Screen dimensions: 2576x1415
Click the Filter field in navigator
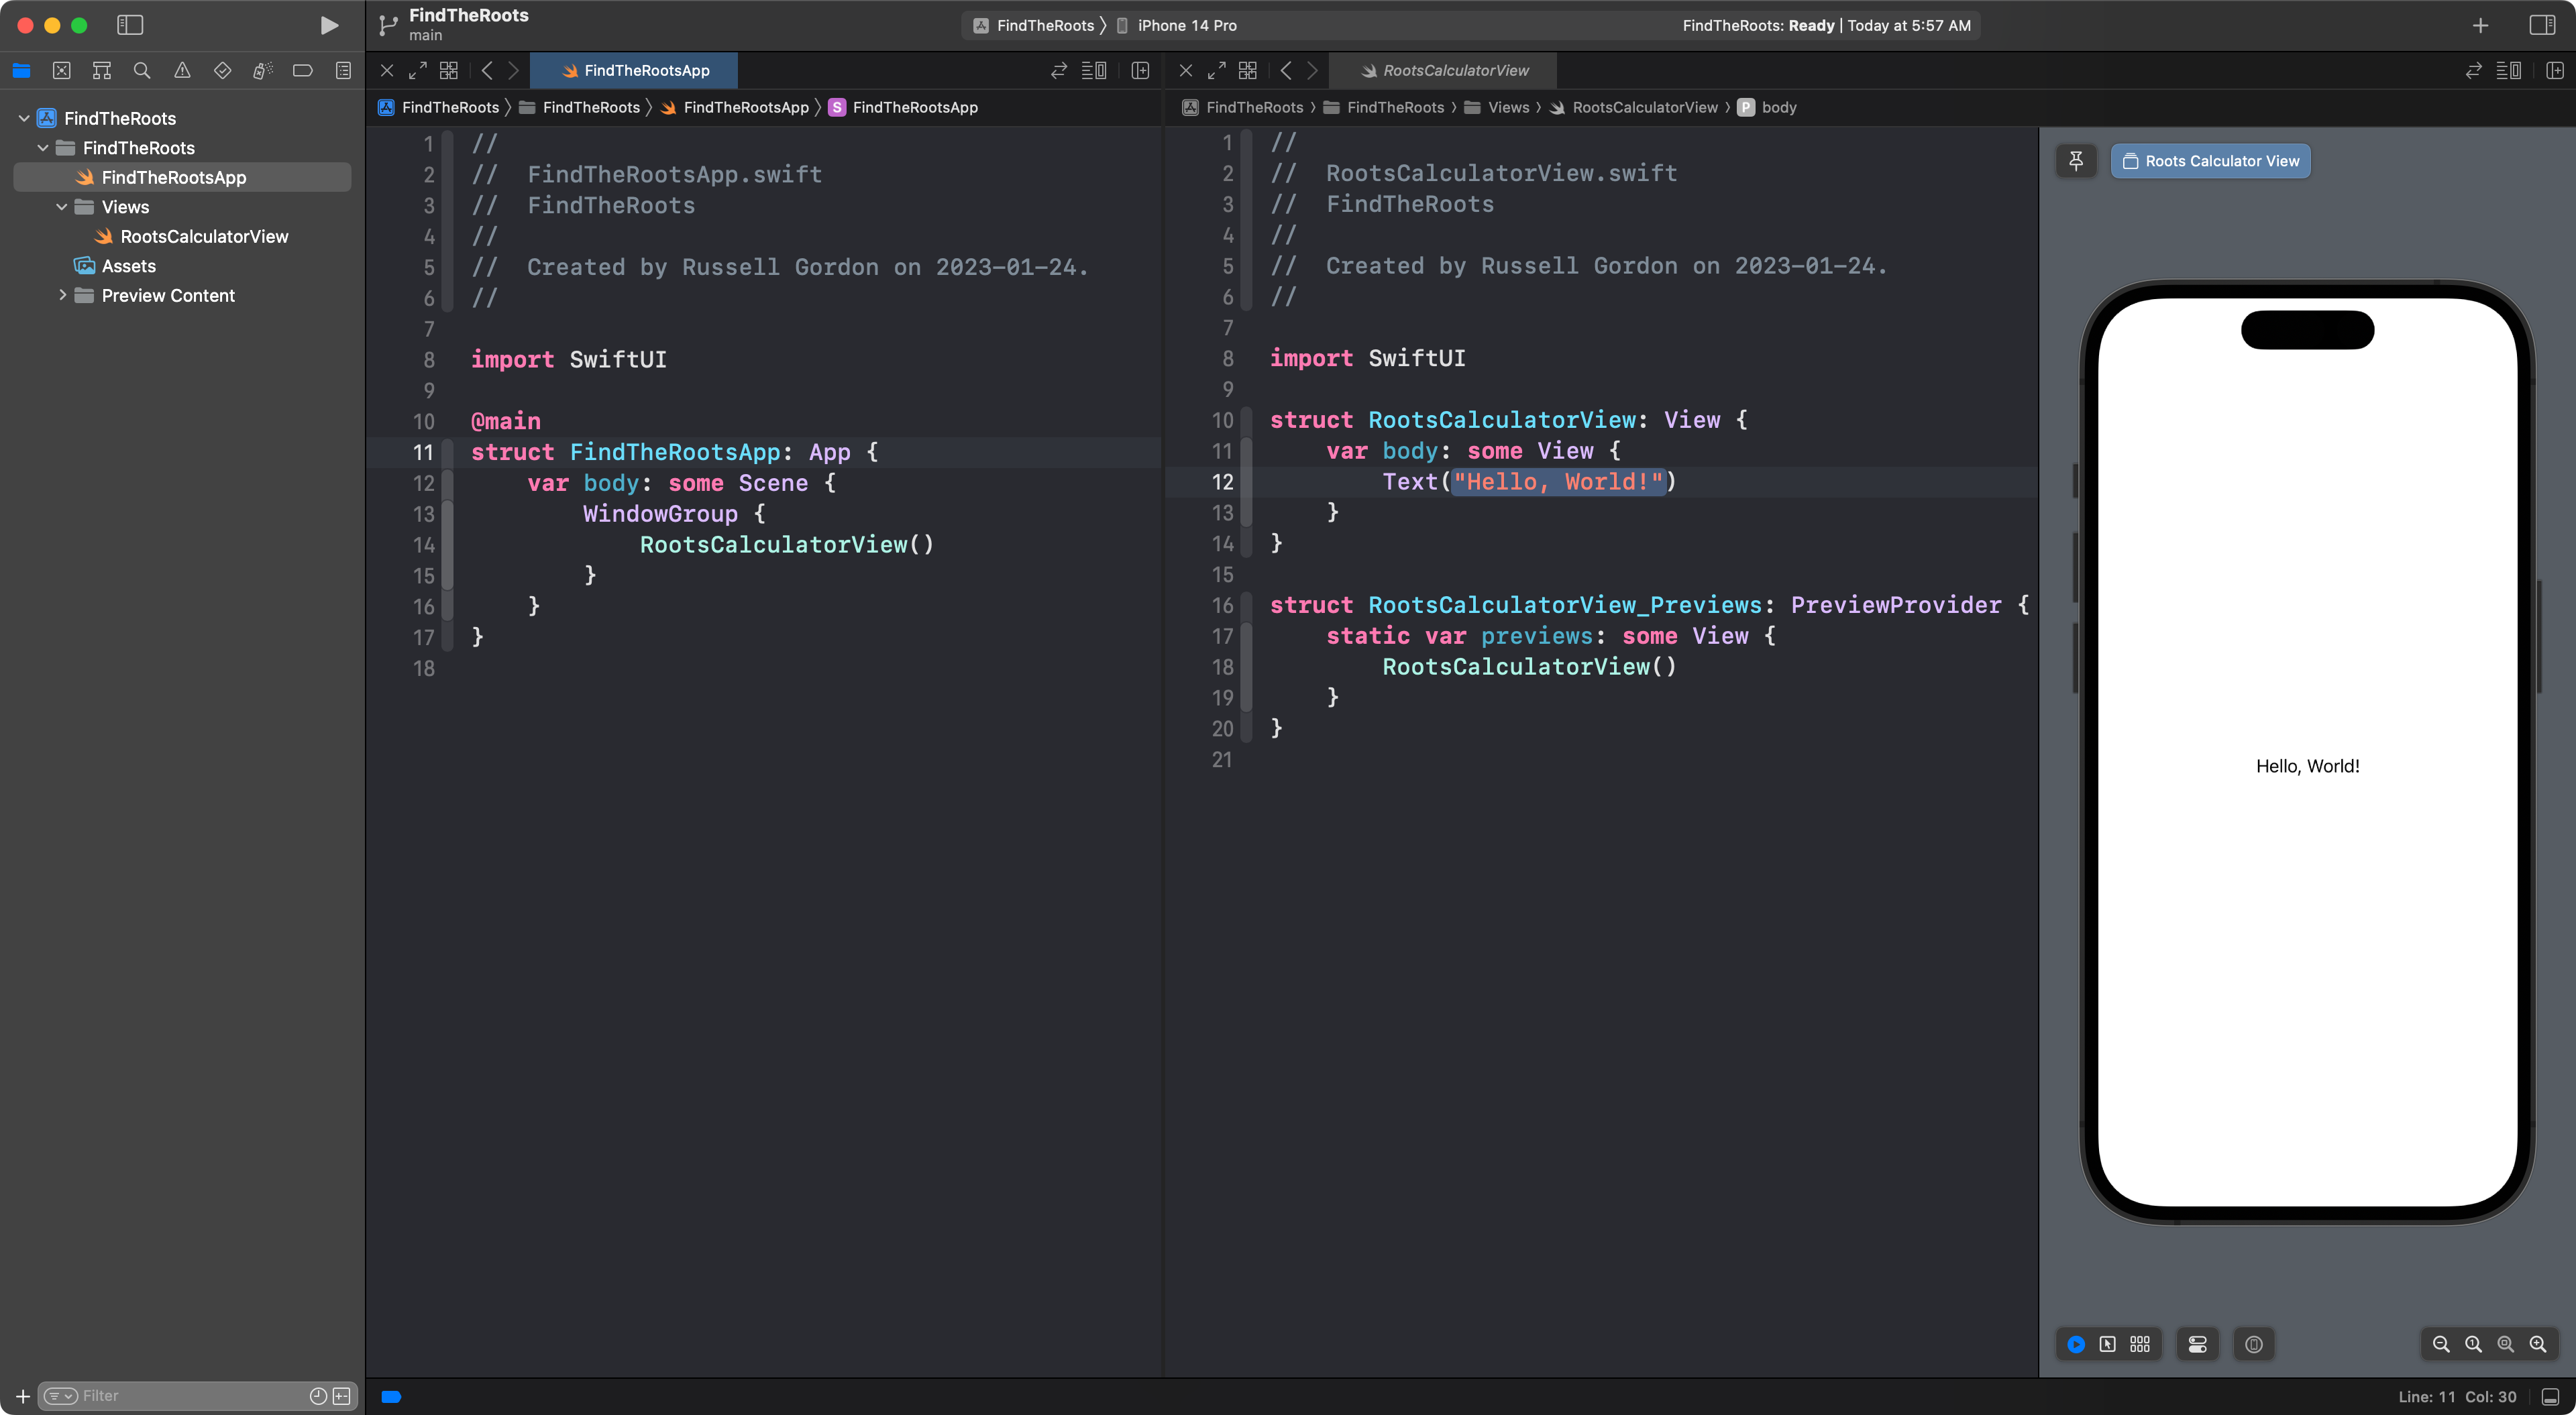(x=180, y=1395)
